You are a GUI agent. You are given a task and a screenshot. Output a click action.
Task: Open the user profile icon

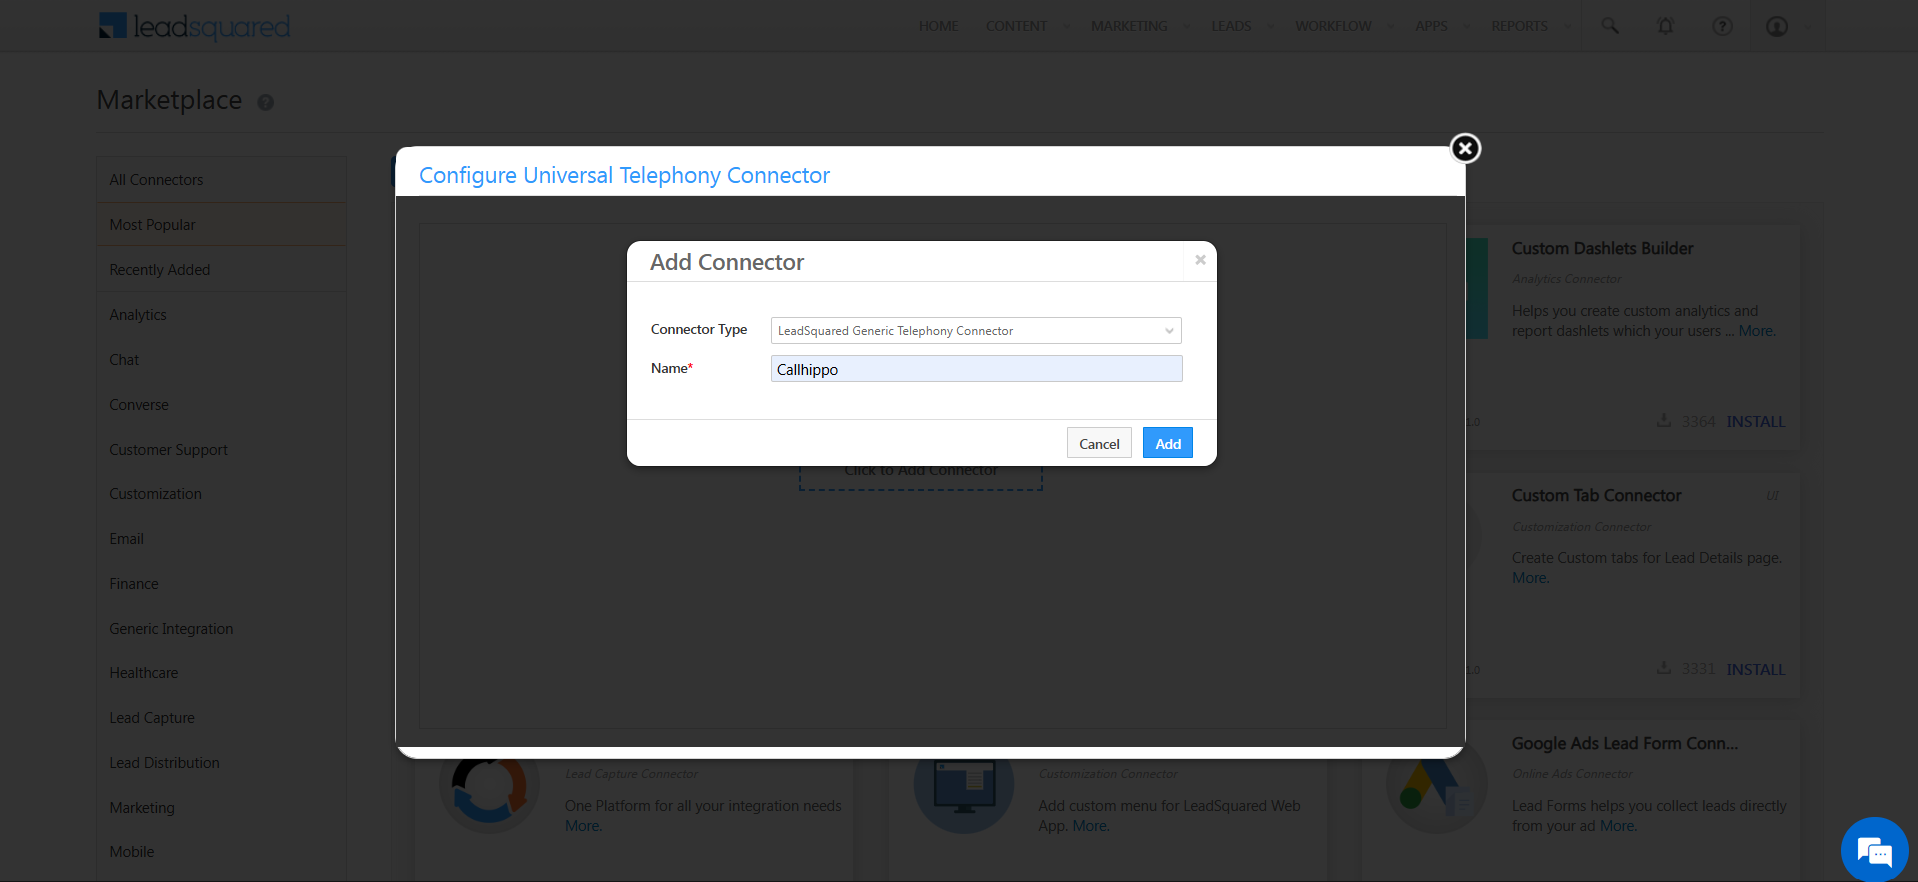(1777, 26)
